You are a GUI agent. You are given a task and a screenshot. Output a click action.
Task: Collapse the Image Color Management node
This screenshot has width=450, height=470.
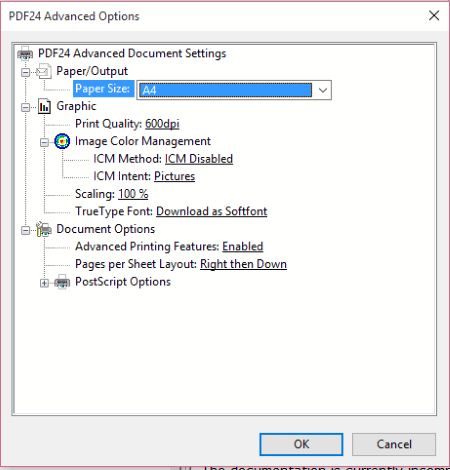44,143
